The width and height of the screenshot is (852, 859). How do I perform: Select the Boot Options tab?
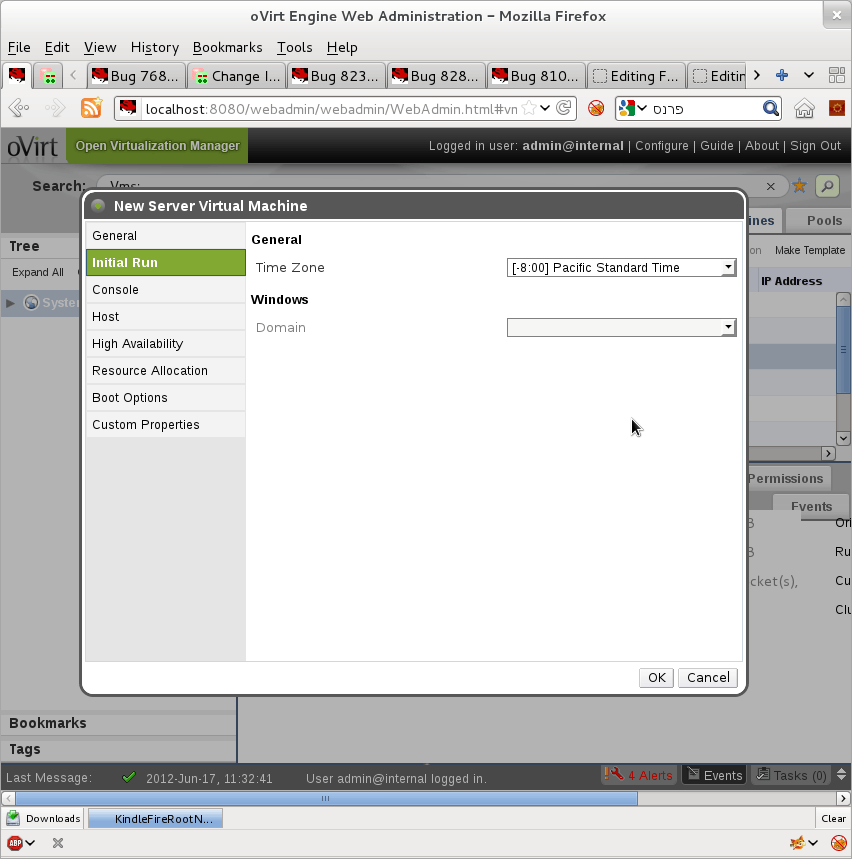point(130,398)
